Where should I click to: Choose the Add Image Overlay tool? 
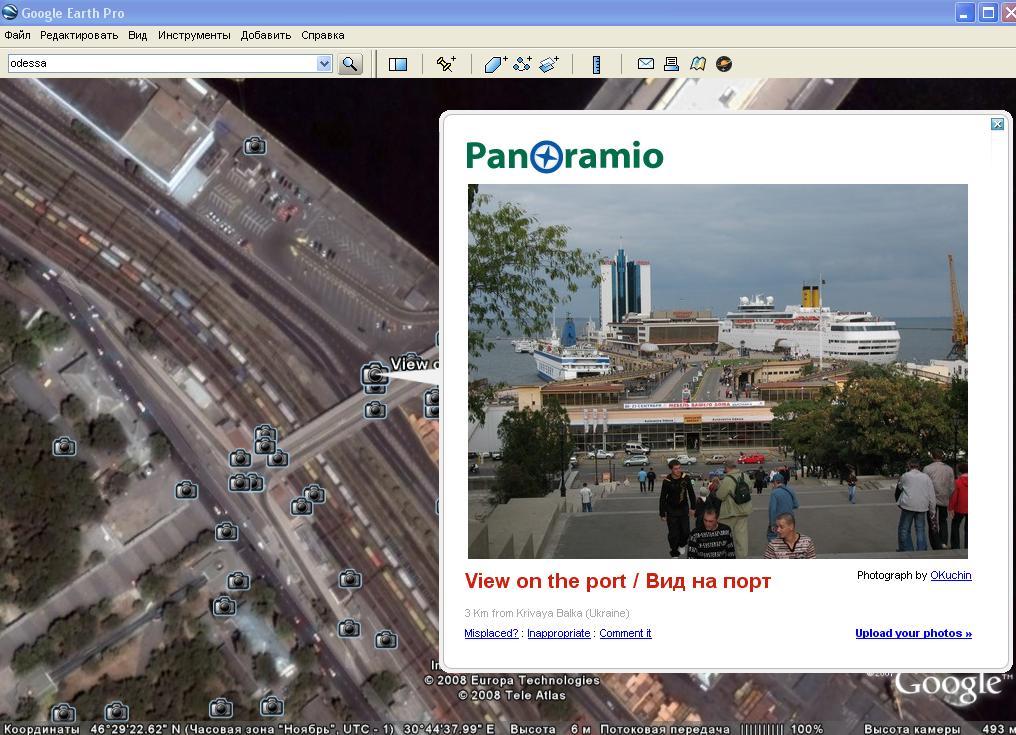549,64
